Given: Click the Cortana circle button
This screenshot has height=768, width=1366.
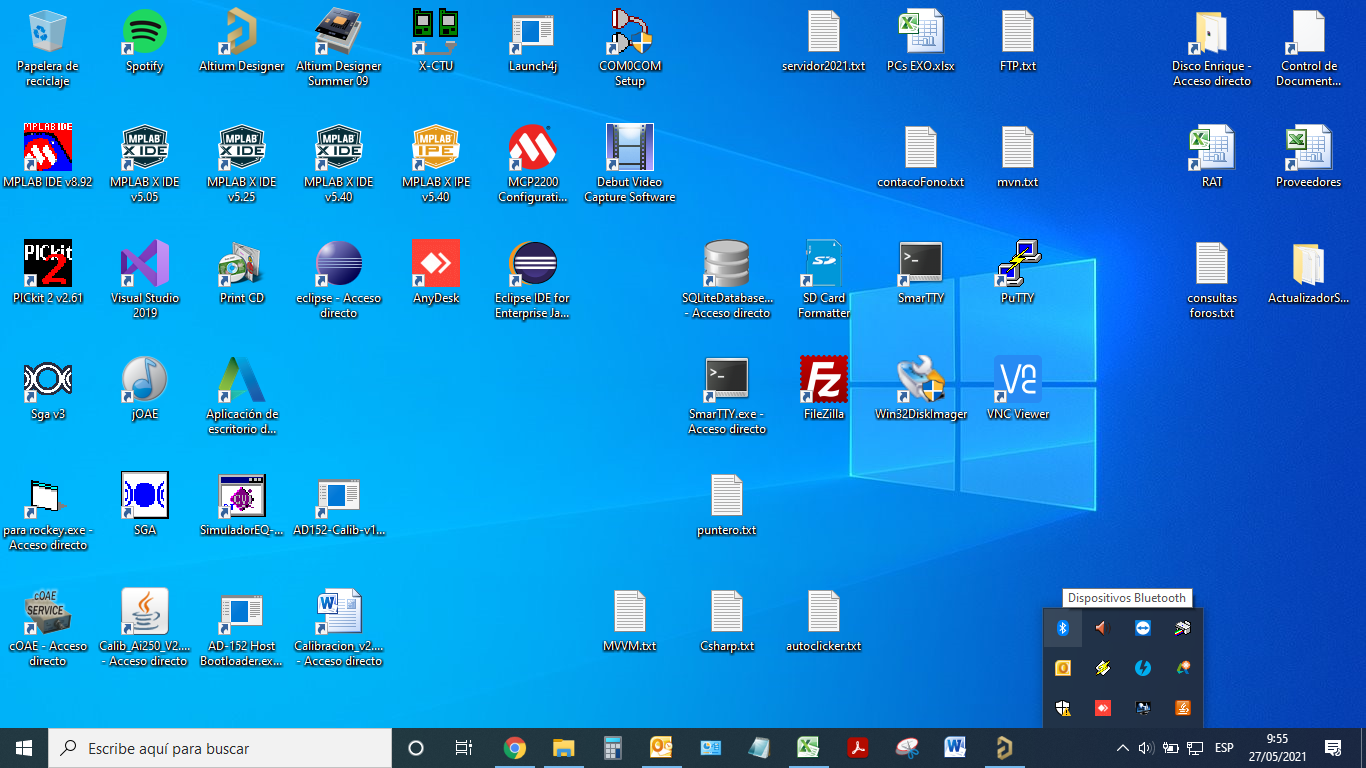Looking at the screenshot, I should pyautogui.click(x=416, y=748).
